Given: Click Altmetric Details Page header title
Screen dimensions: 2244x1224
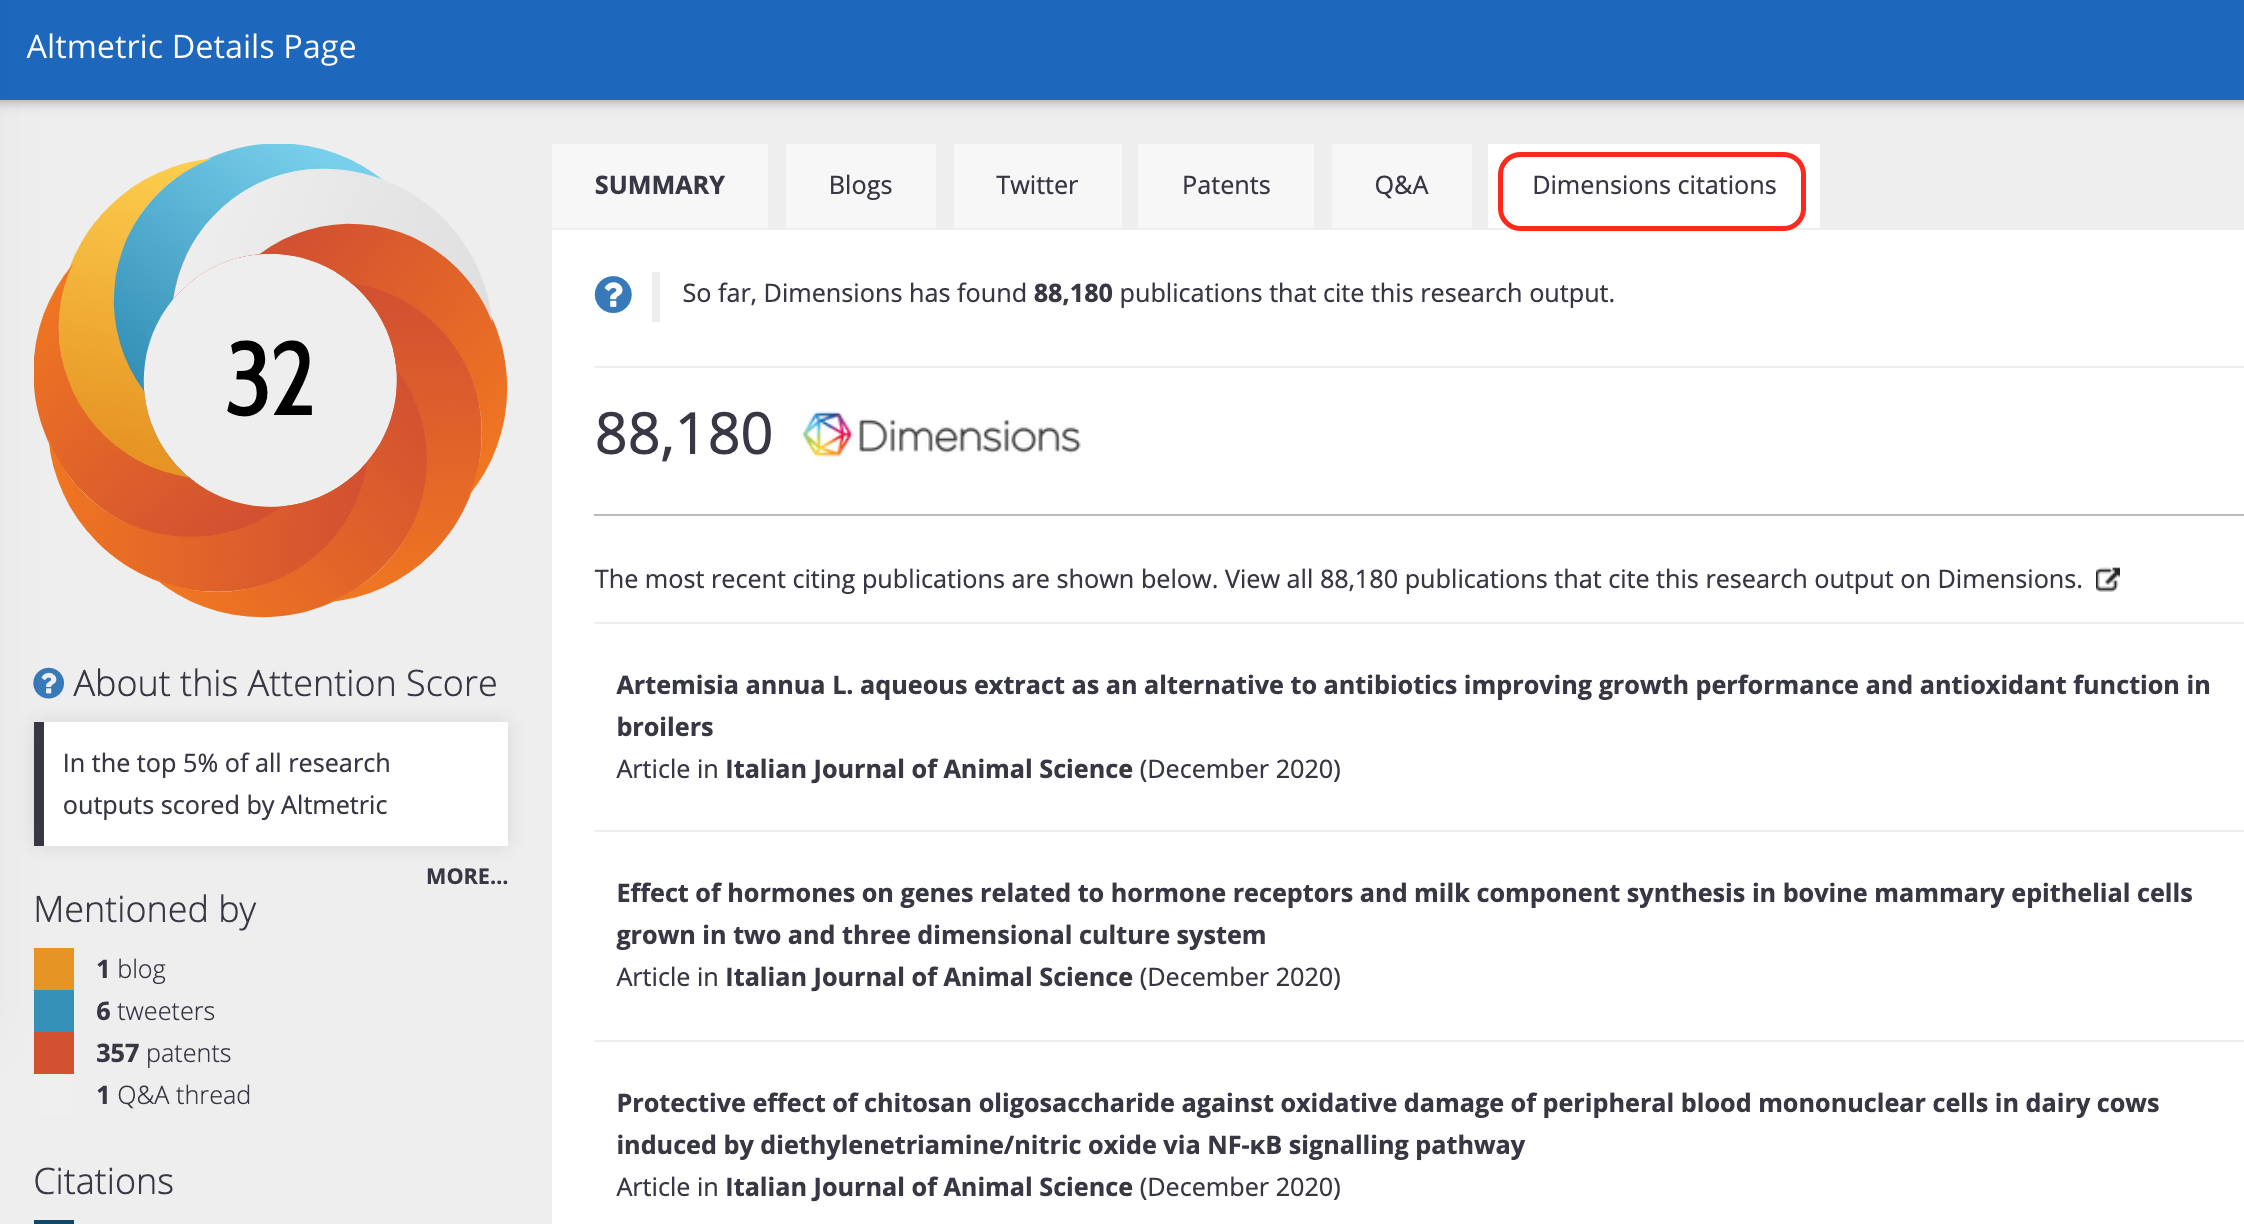Looking at the screenshot, I should 191,47.
